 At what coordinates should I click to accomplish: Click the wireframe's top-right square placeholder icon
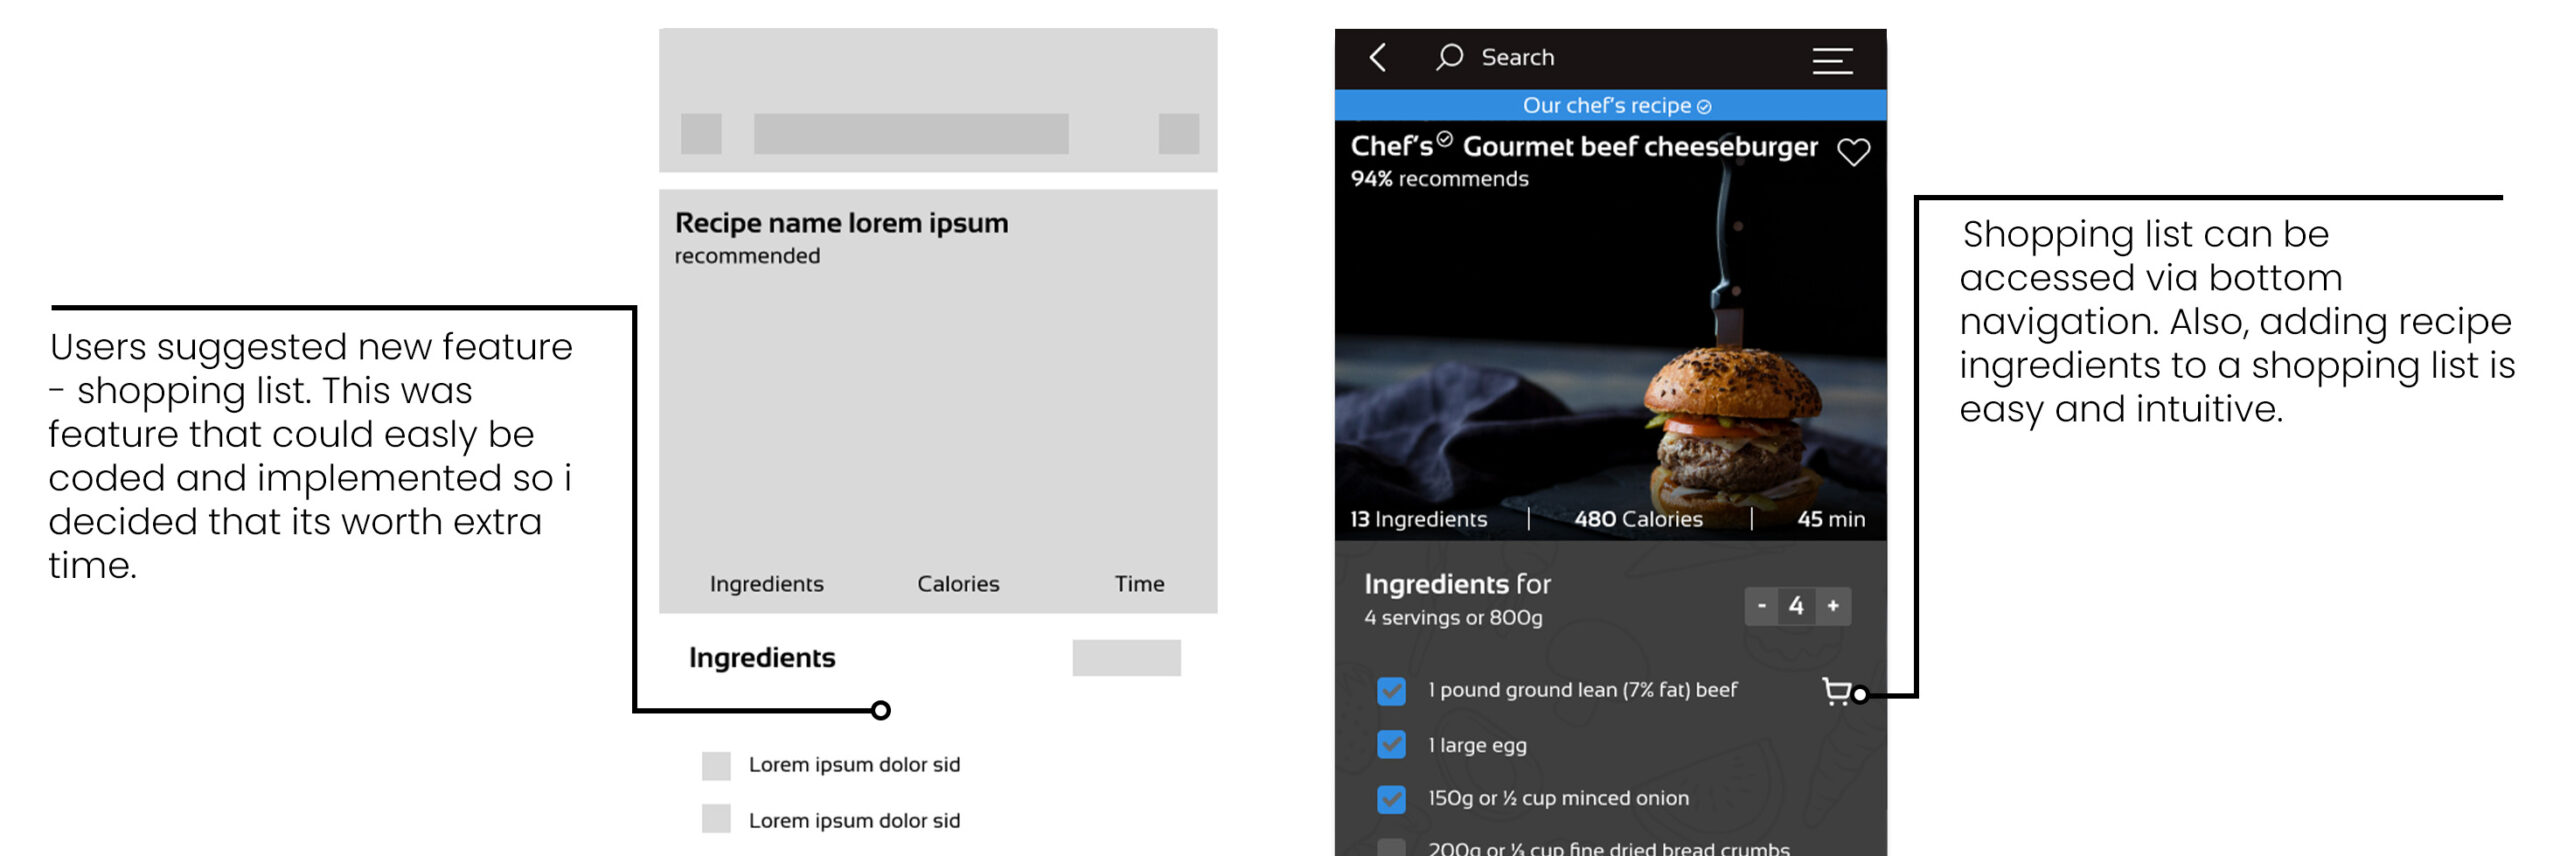(x=1178, y=134)
